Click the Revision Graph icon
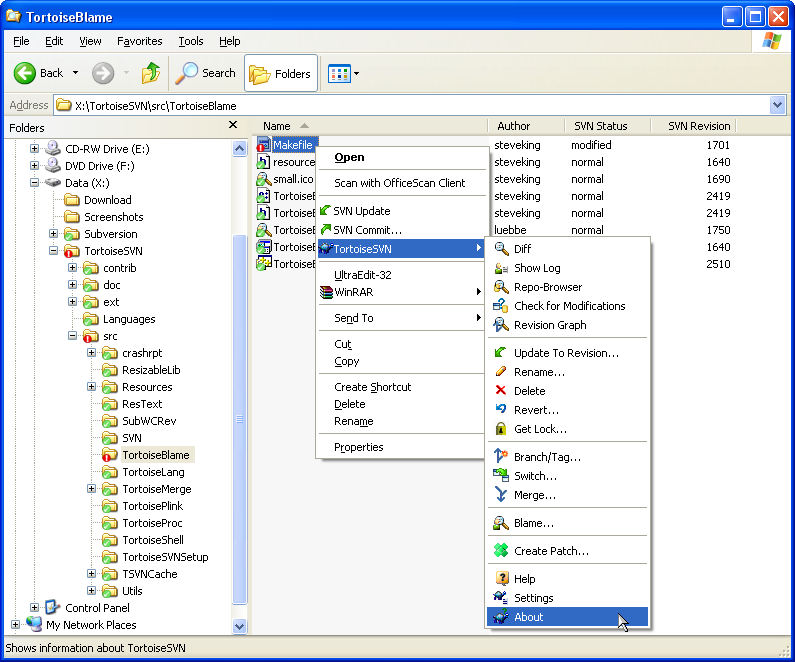Screen dimensions: 795x662 pyautogui.click(x=501, y=325)
